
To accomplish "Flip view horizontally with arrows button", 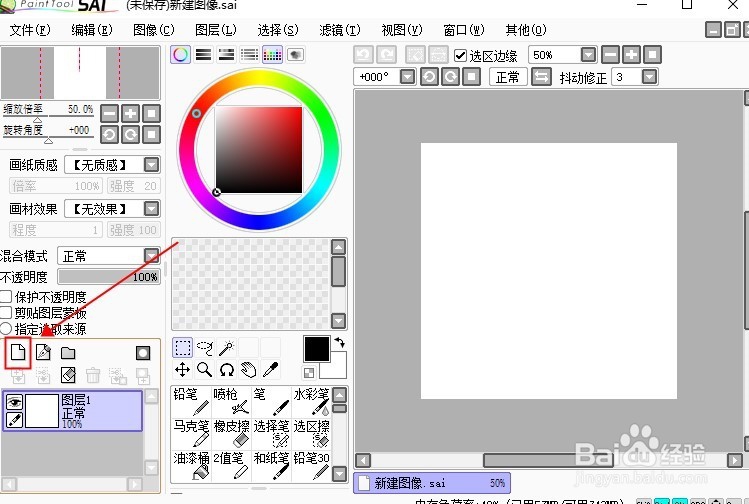I will click(541, 76).
